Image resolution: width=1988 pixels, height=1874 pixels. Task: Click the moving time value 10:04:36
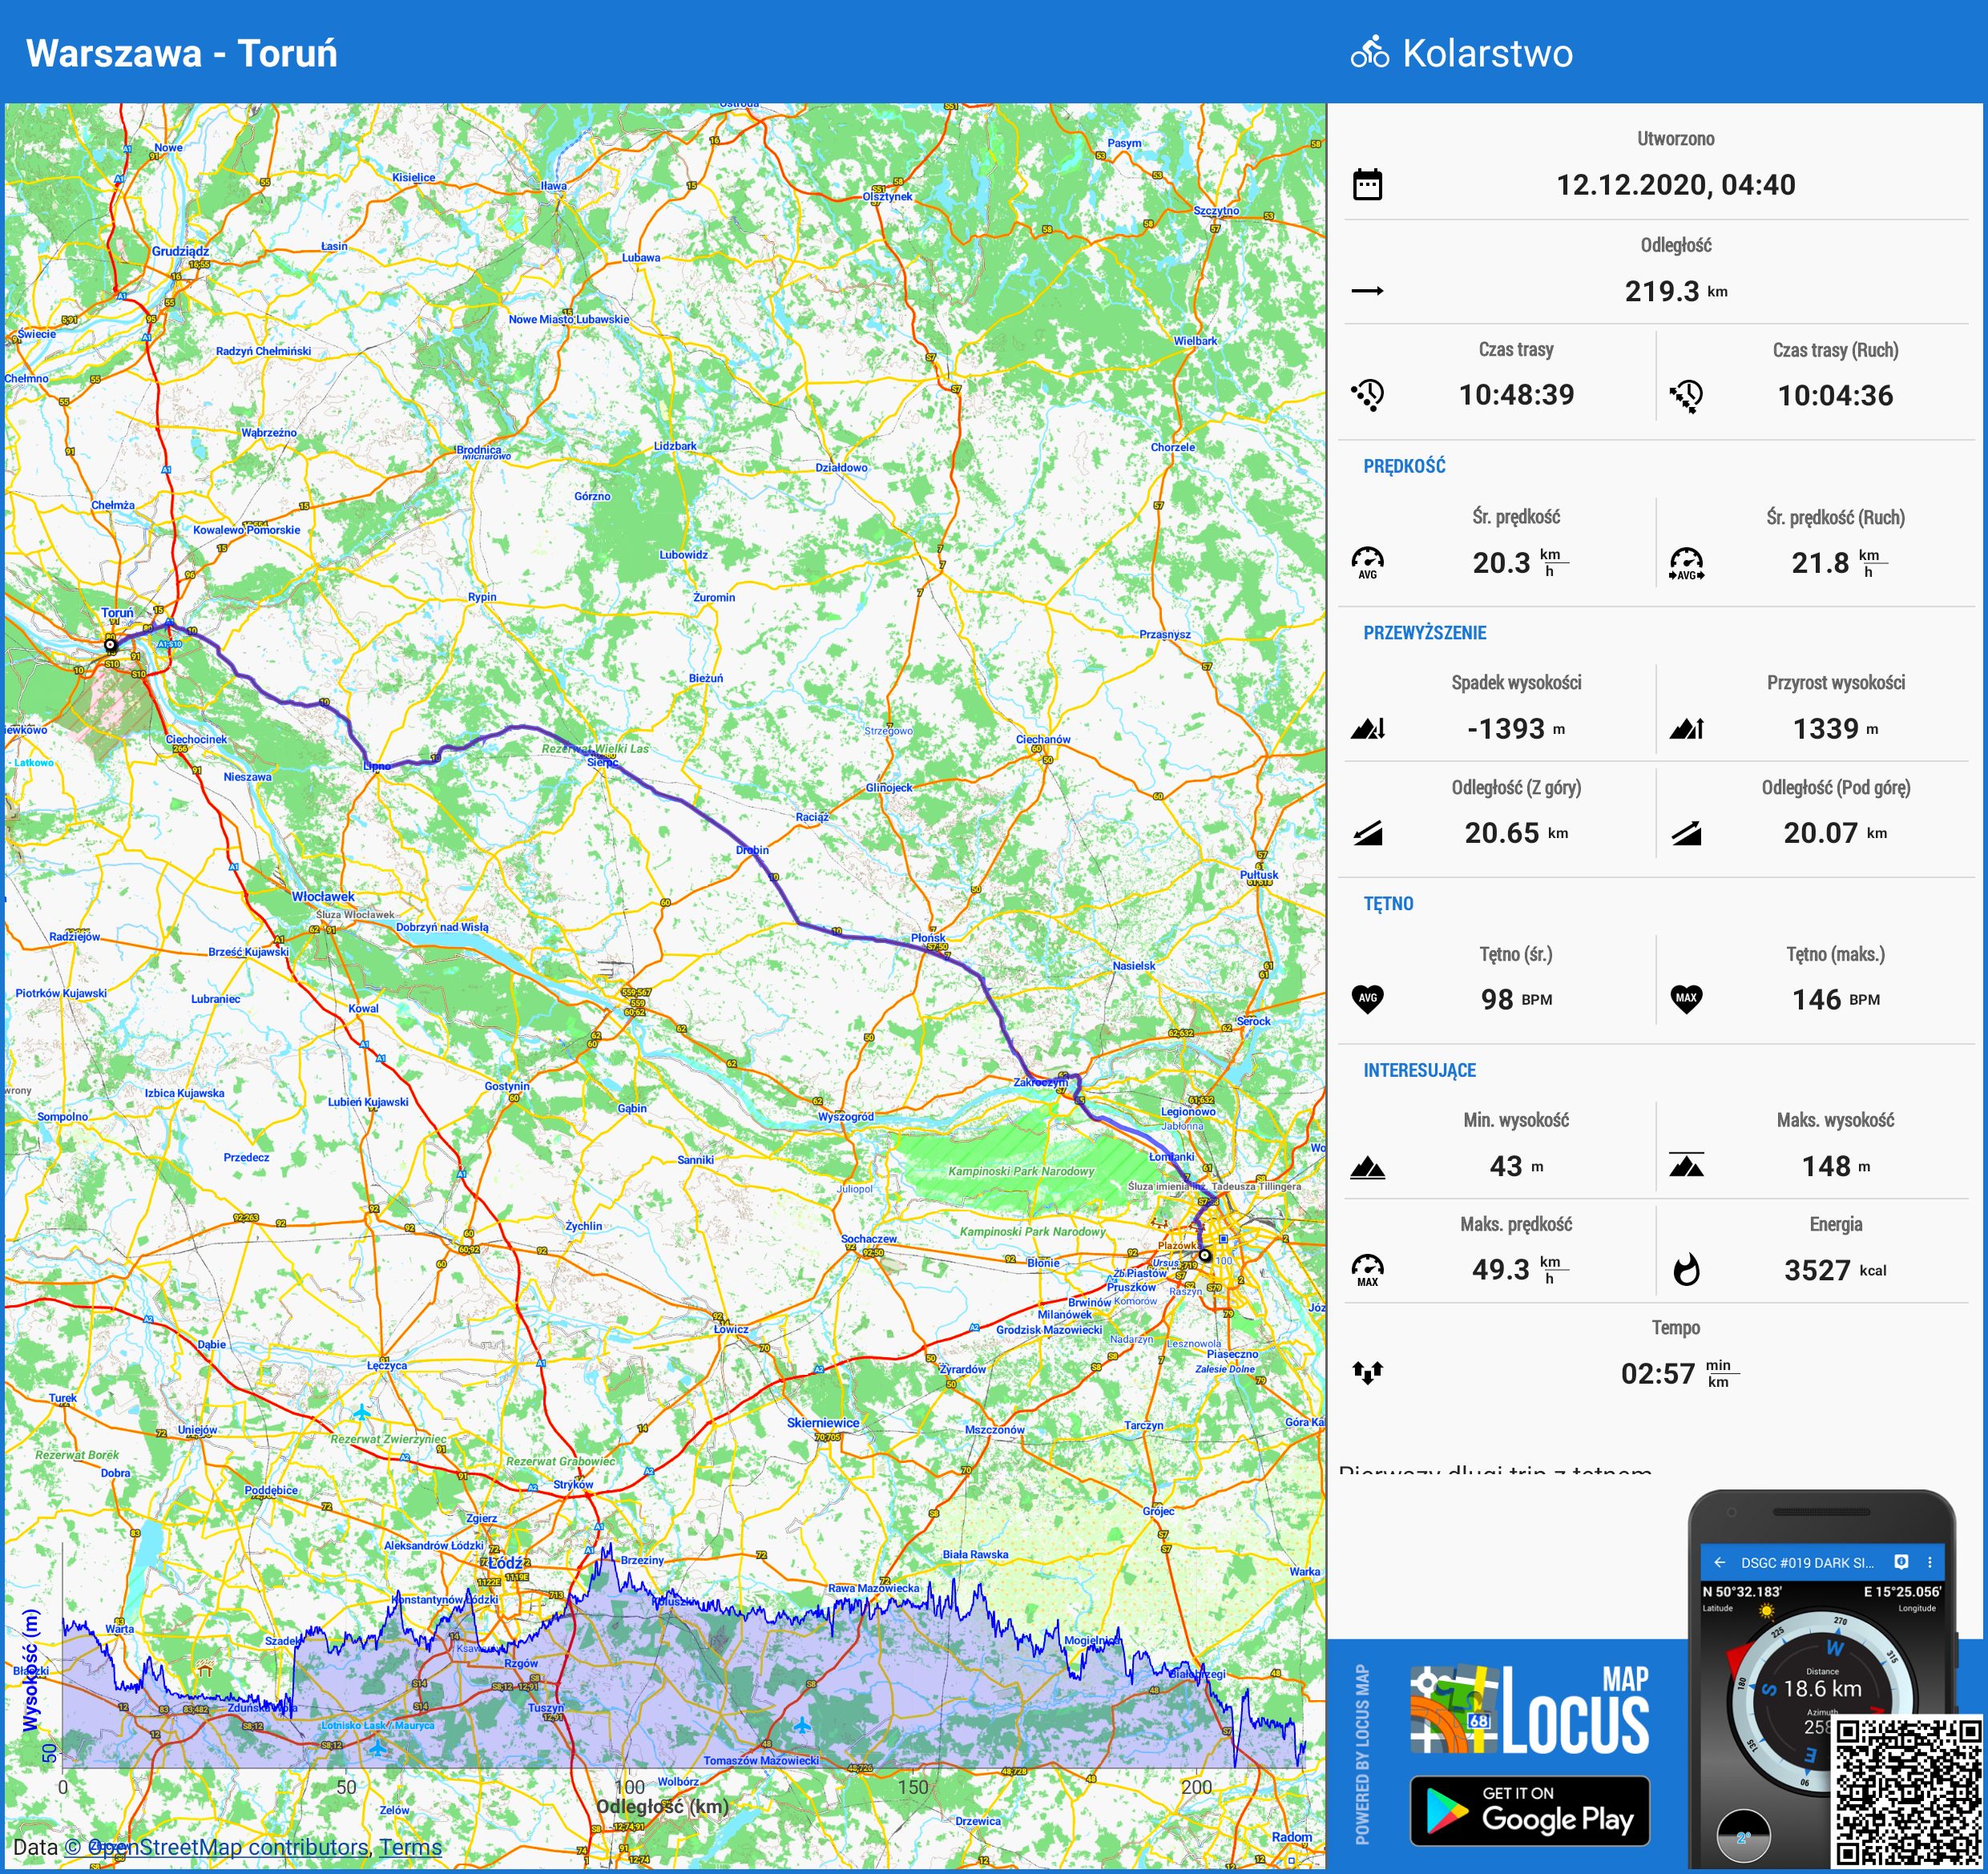1835,396
